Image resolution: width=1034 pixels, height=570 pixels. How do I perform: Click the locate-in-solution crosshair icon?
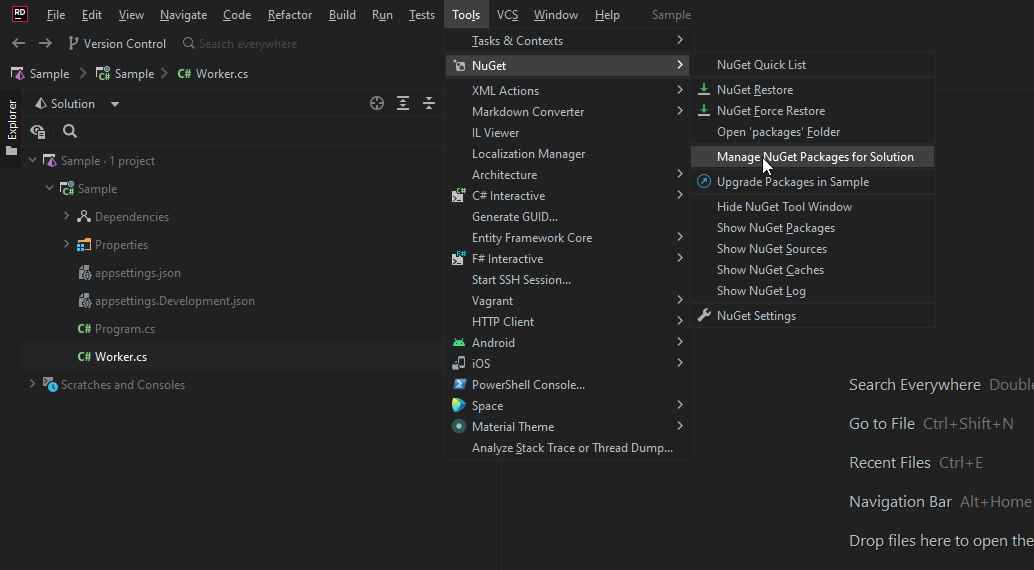377,103
